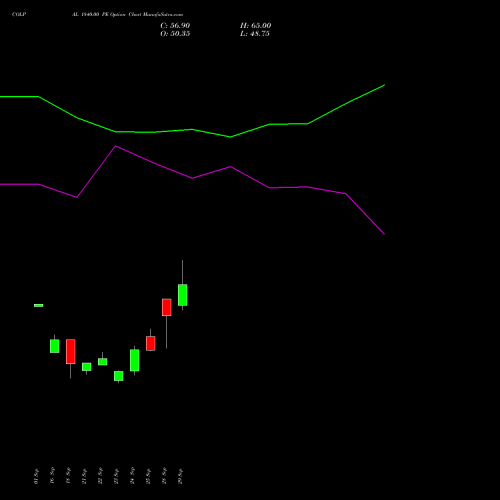Click the red candlestick for 25 Sep

pos(151,343)
